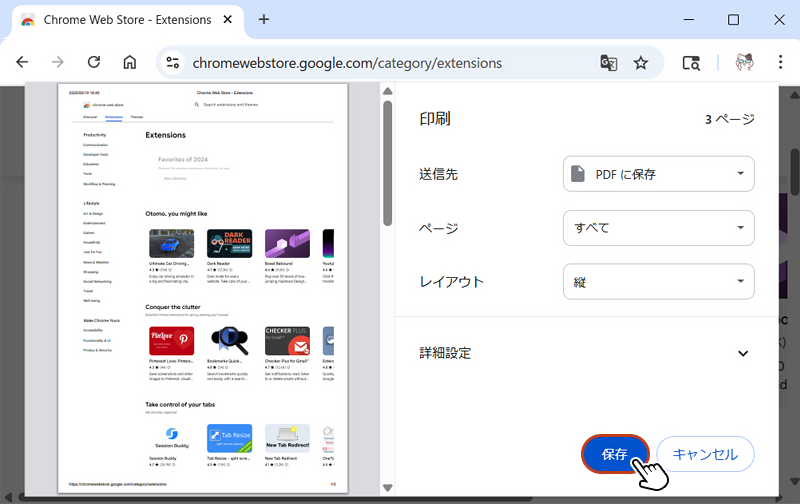800x504 pixels.
Task: Click the preview scrollbar up arrow
Action: [388, 91]
